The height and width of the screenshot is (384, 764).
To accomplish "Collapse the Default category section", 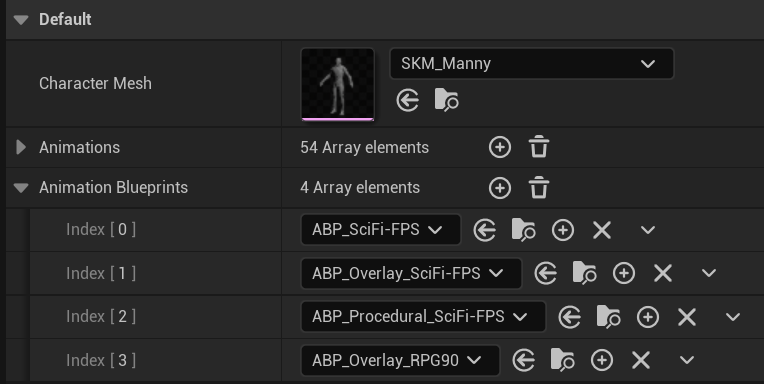I will 21,20.
